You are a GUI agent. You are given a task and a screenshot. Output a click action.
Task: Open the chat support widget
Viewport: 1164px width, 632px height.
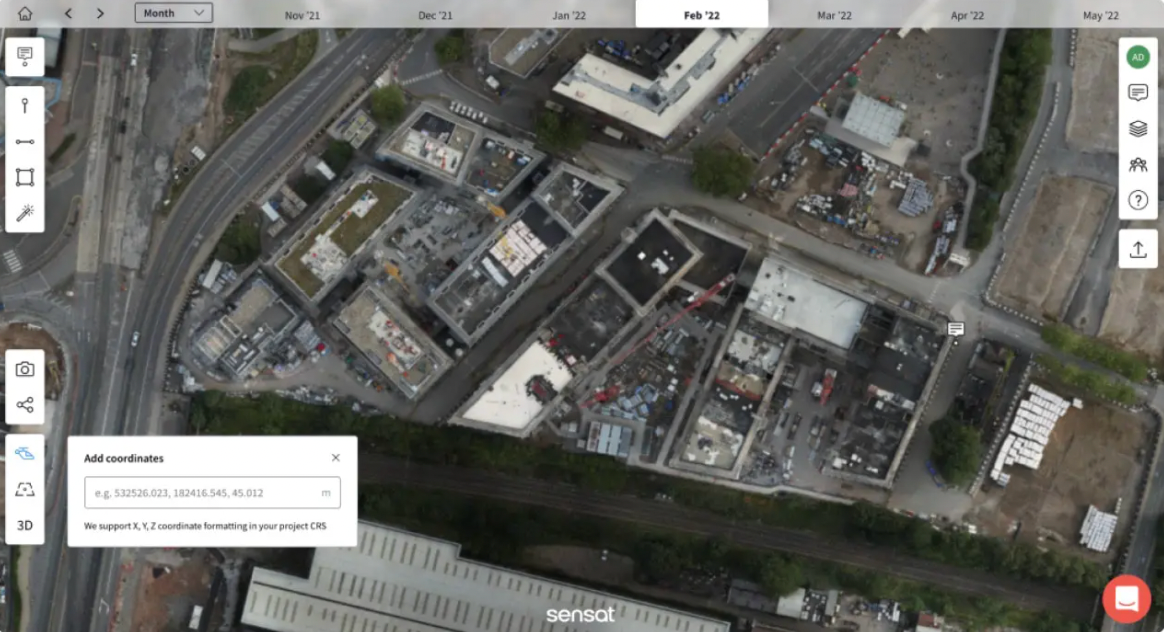[x=1126, y=599]
